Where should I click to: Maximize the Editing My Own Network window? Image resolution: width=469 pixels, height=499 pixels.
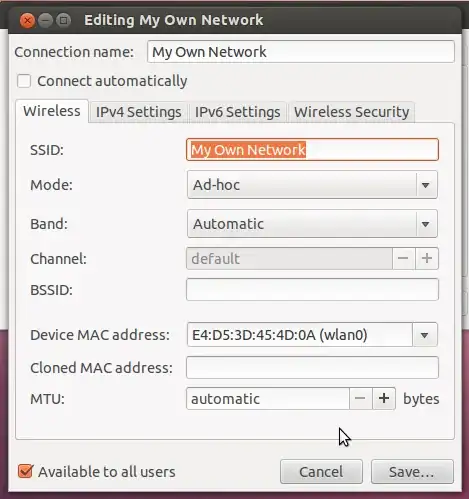[63, 21]
